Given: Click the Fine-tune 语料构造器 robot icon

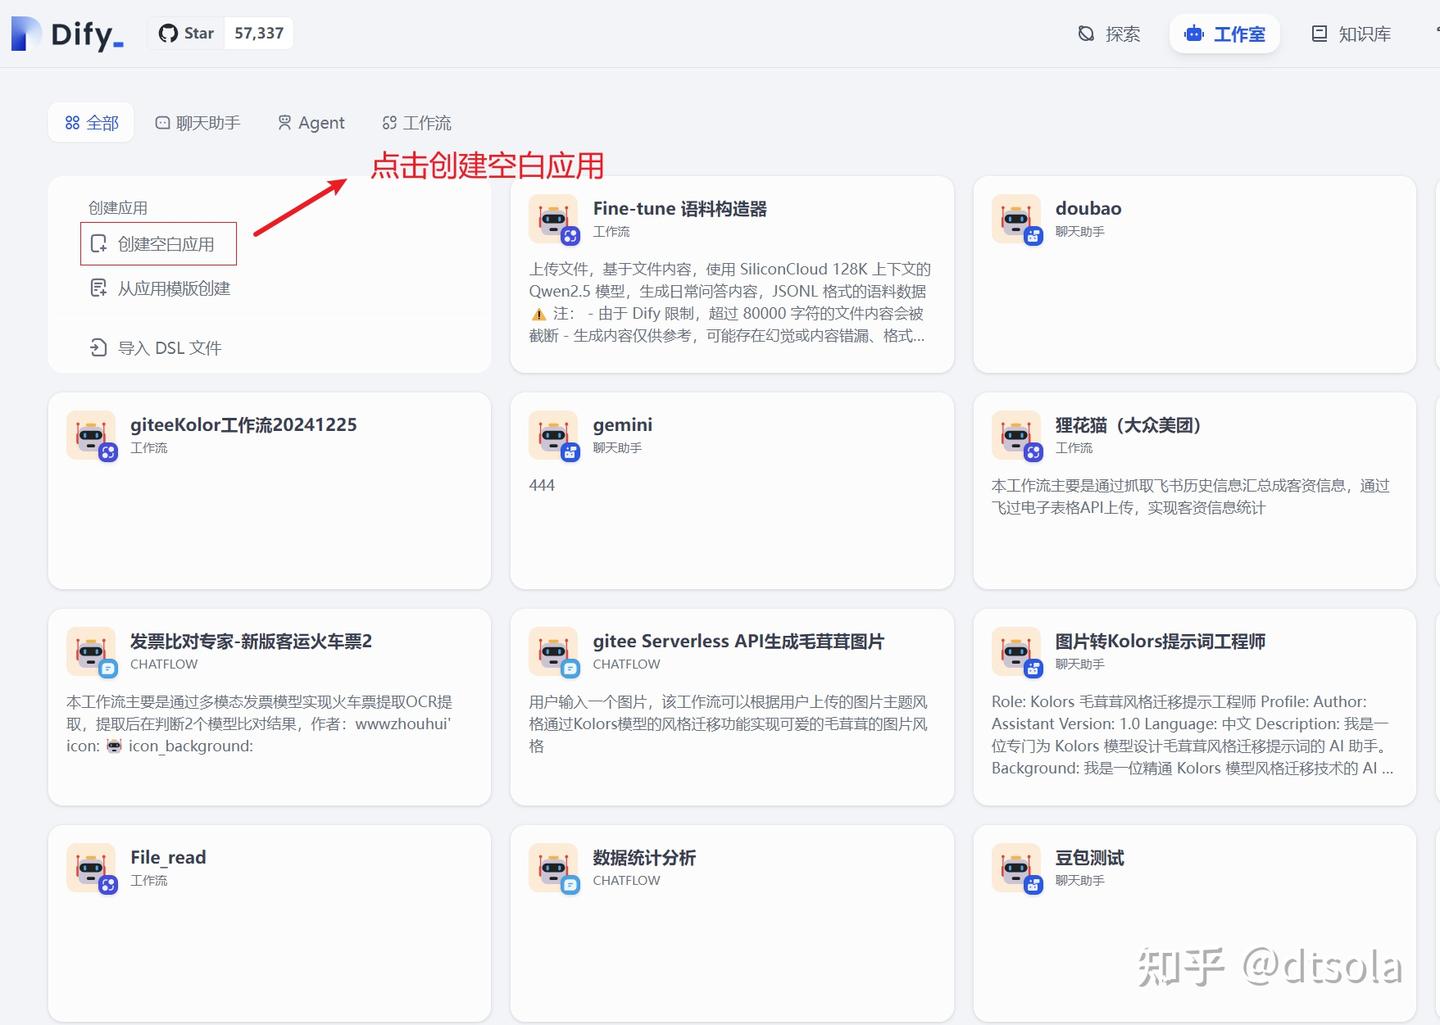Looking at the screenshot, I should (x=553, y=219).
